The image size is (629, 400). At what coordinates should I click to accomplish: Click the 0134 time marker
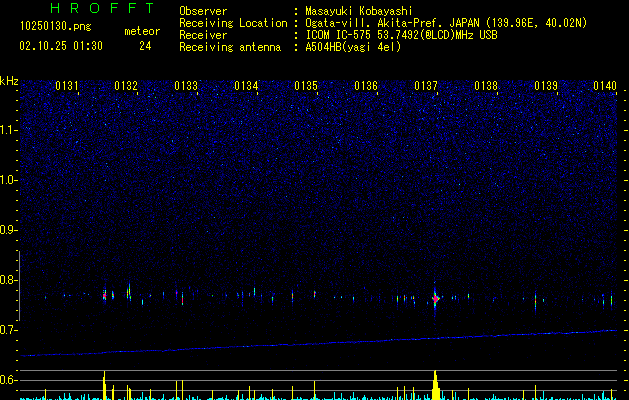(246, 86)
